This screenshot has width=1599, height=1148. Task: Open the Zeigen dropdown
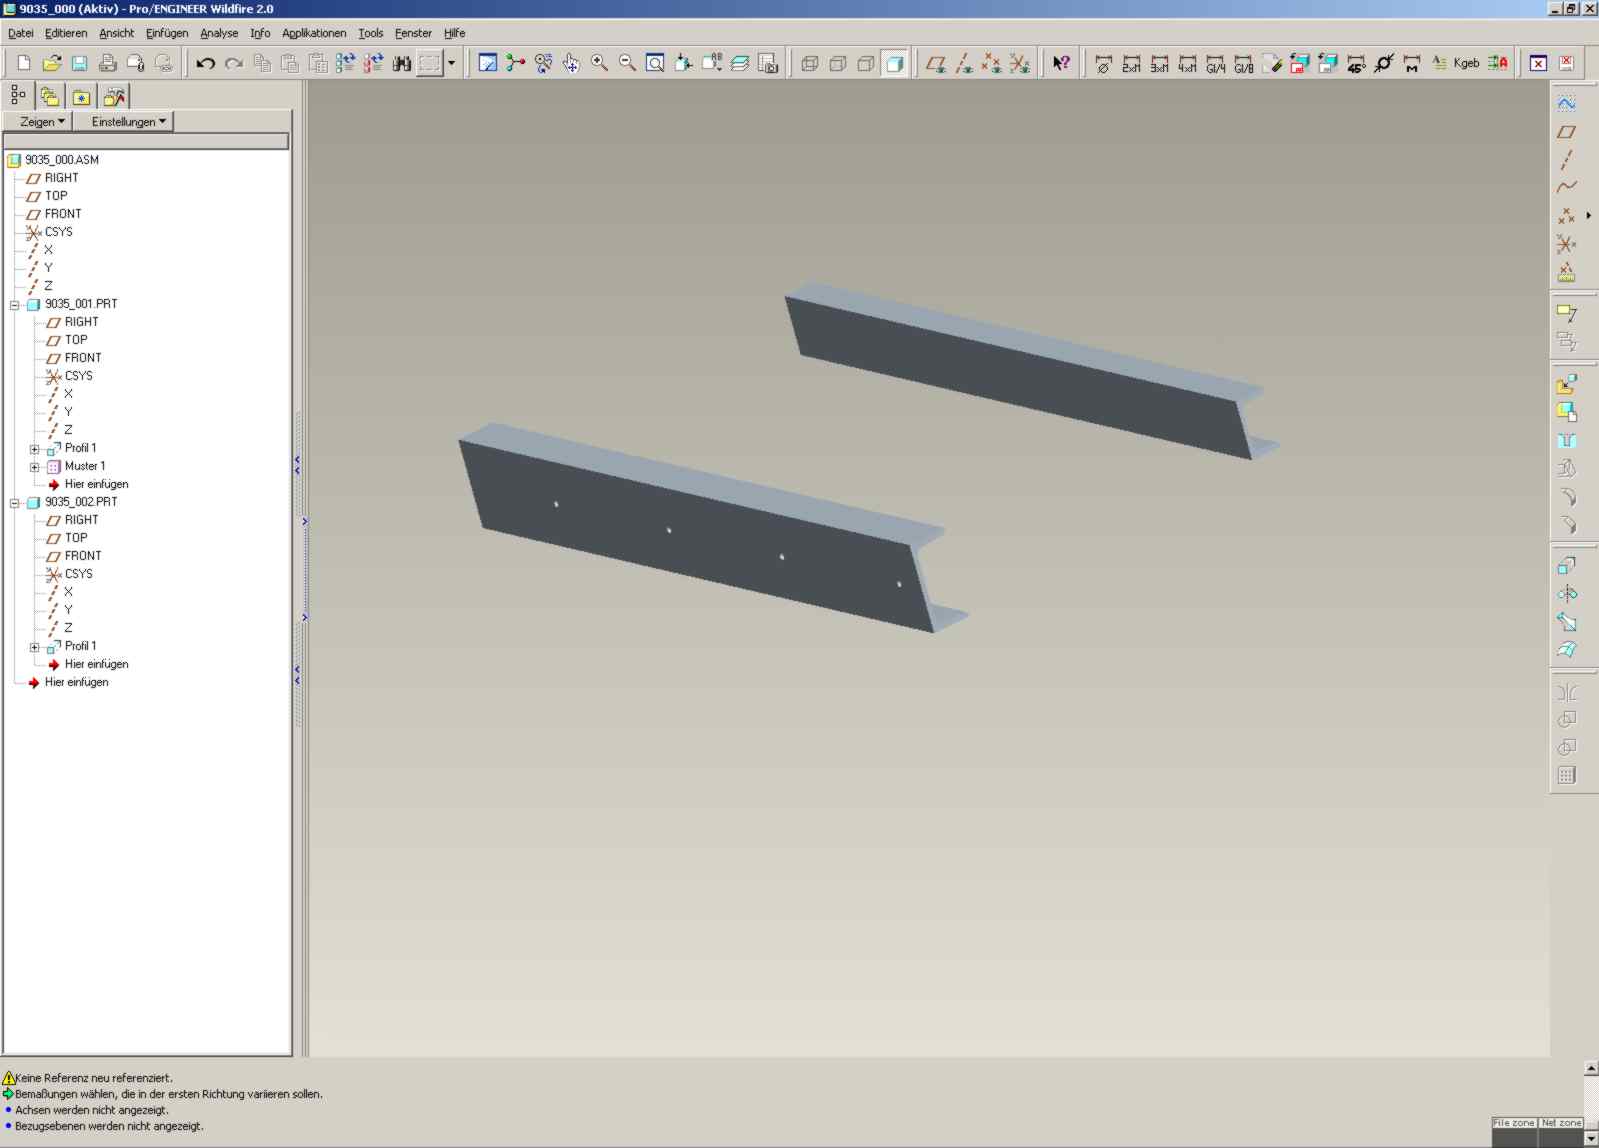click(x=42, y=122)
